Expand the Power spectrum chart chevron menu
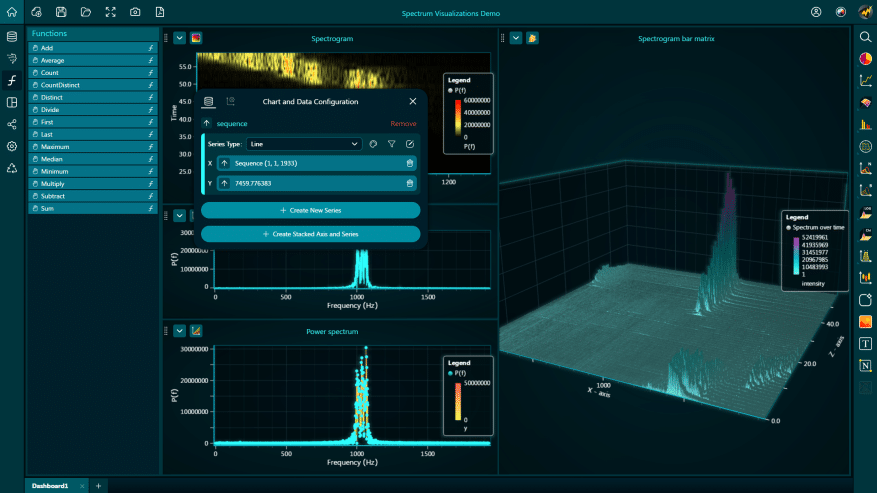 [179, 331]
